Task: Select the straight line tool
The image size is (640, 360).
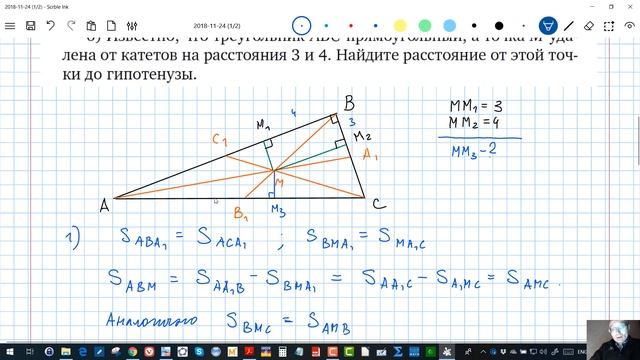Action: pos(569,26)
